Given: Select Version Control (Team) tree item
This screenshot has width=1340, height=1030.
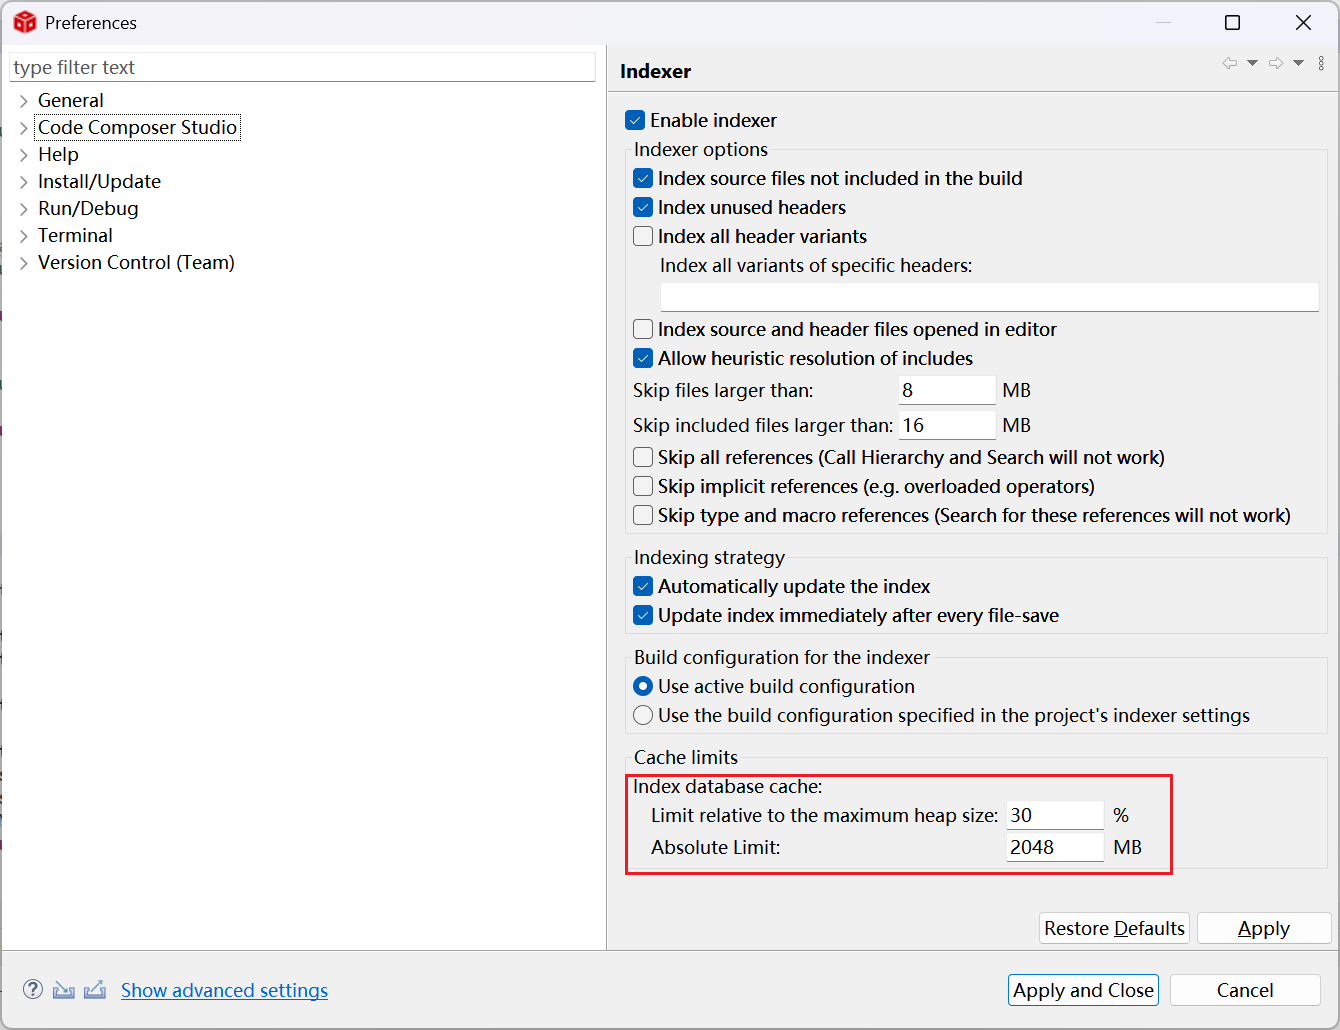Looking at the screenshot, I should [136, 262].
